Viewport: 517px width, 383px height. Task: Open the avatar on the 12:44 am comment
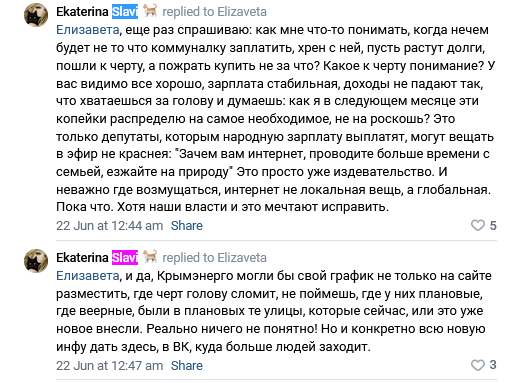click(x=36, y=15)
